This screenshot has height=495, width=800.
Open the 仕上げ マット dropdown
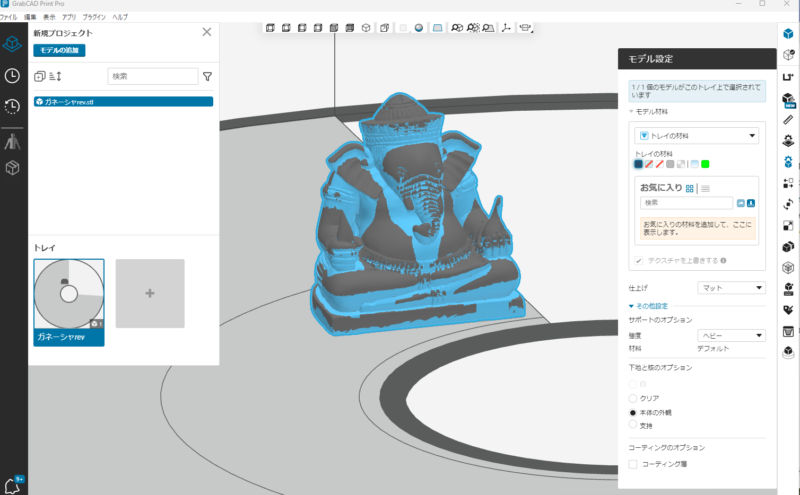coord(731,288)
